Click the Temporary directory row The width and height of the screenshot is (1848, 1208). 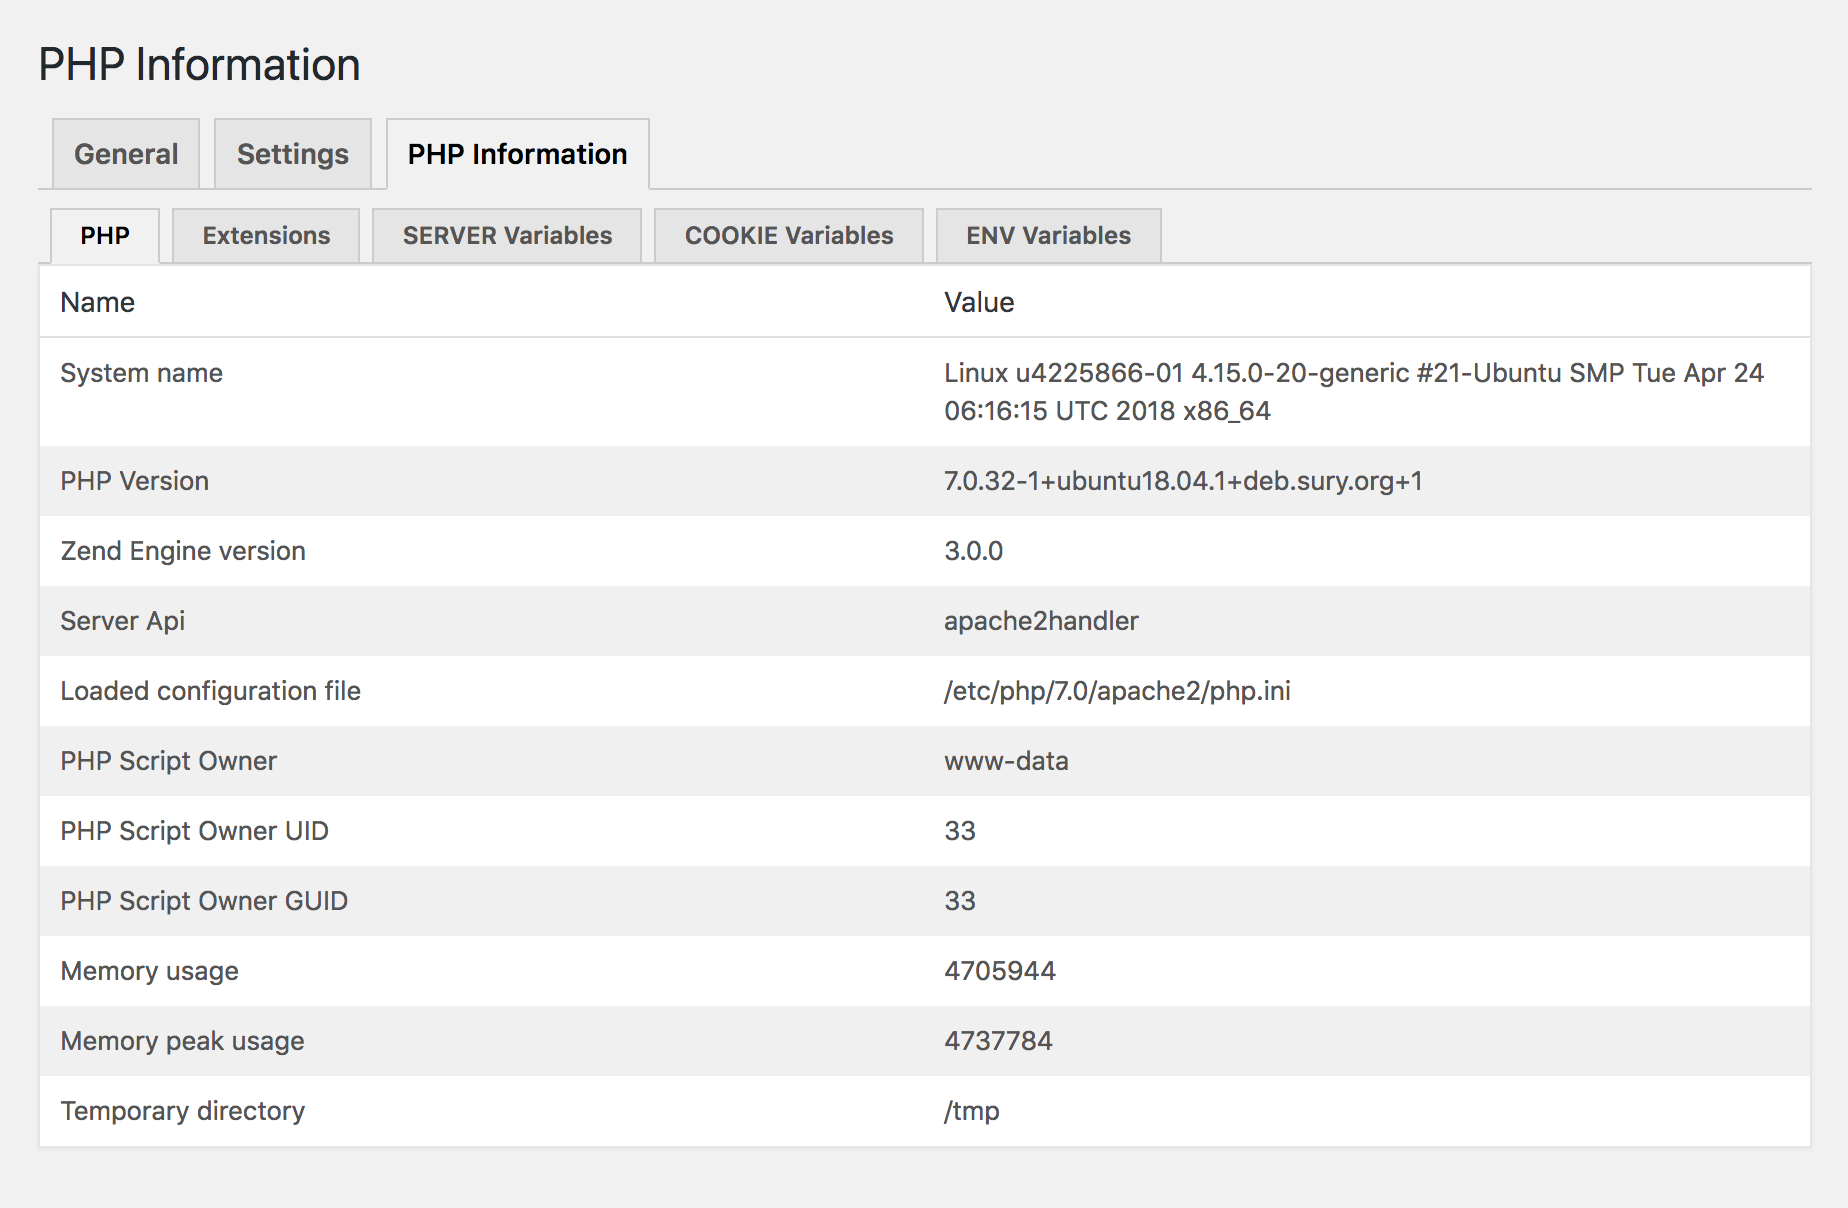(182, 1111)
